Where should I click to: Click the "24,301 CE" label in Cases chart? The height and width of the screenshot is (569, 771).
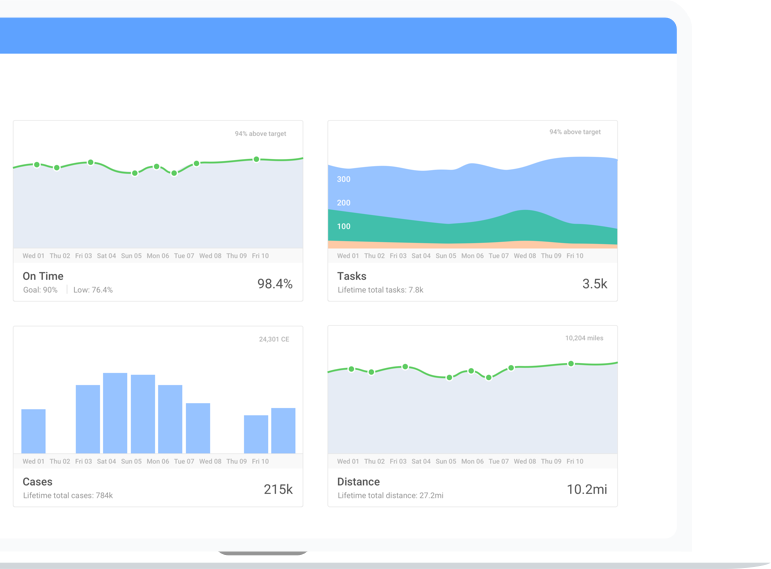click(x=274, y=339)
